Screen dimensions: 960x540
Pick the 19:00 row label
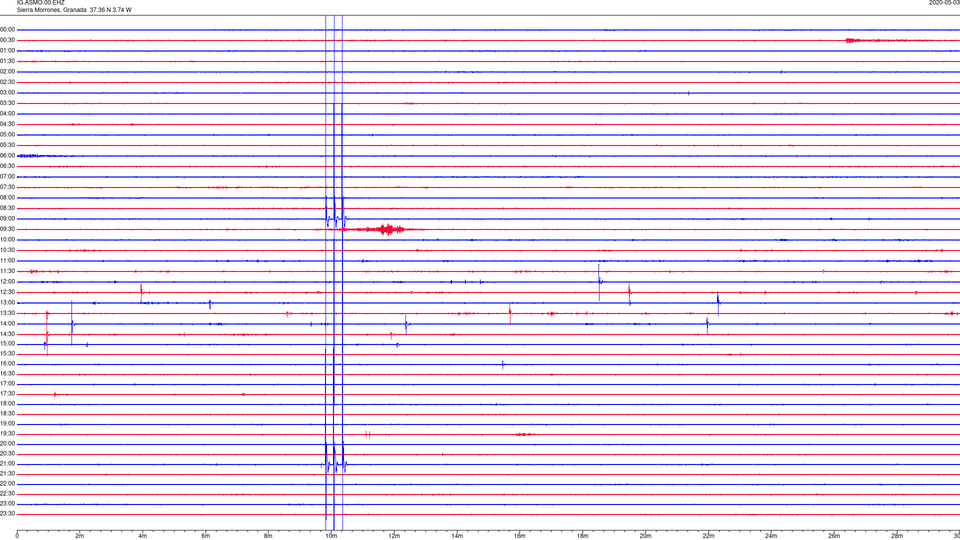pyautogui.click(x=8, y=424)
